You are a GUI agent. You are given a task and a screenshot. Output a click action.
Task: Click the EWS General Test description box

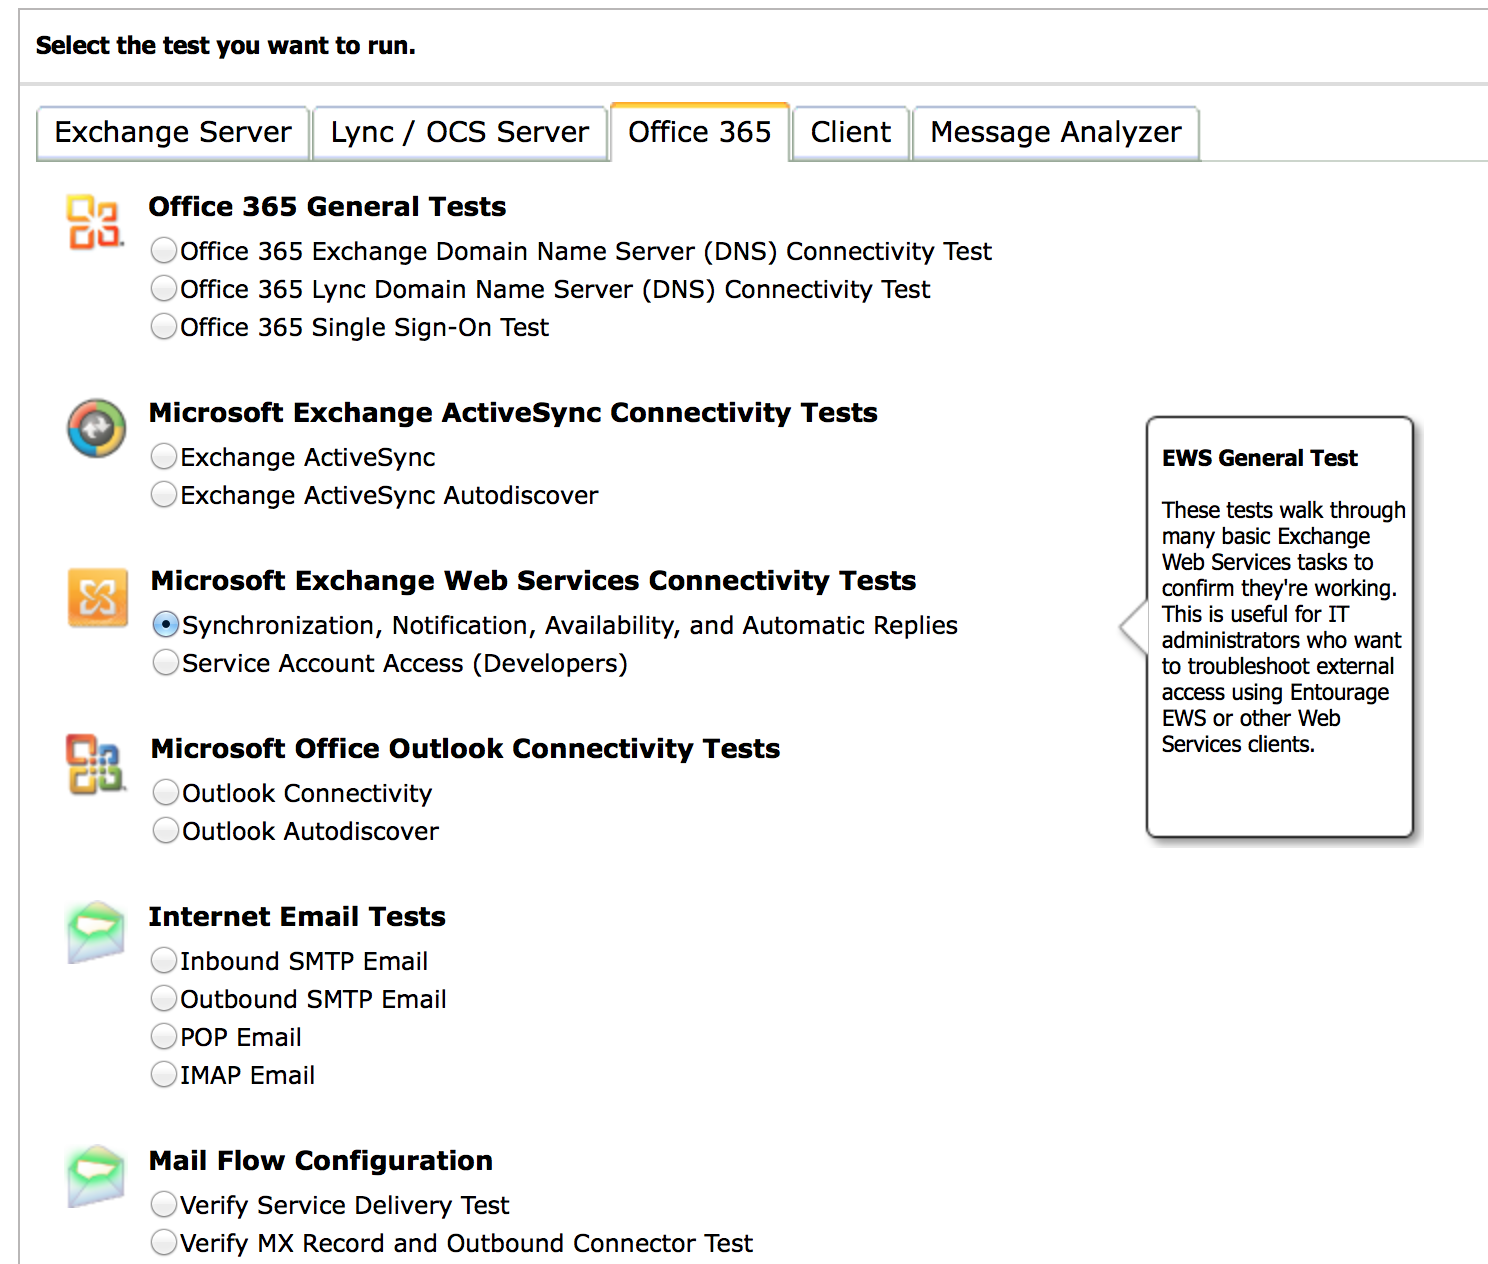click(1279, 627)
